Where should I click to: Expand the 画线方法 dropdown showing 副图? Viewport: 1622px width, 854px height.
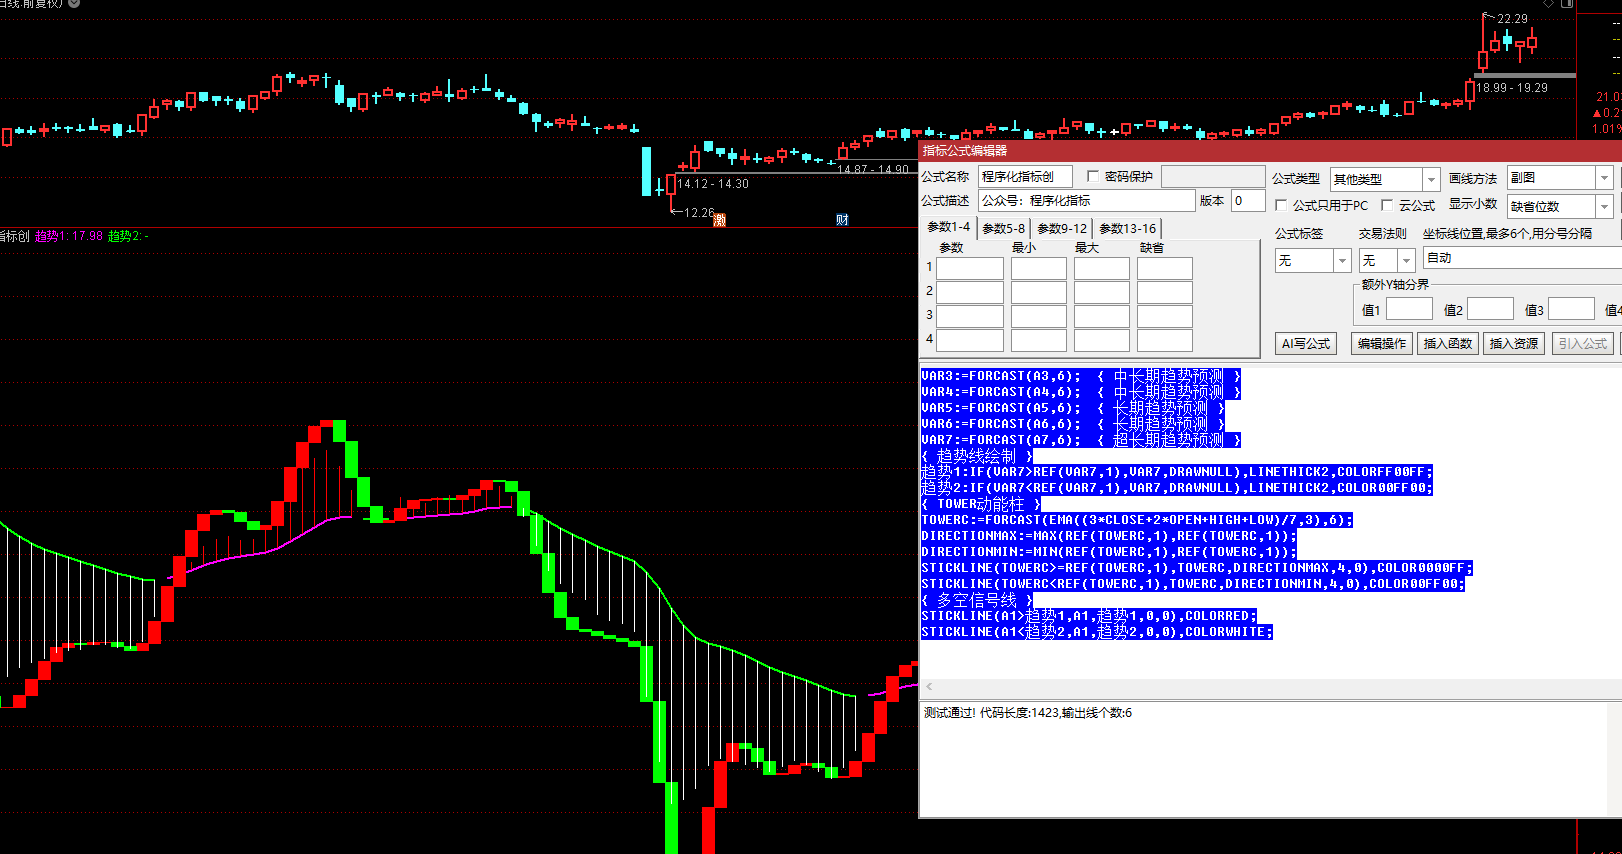1604,178
